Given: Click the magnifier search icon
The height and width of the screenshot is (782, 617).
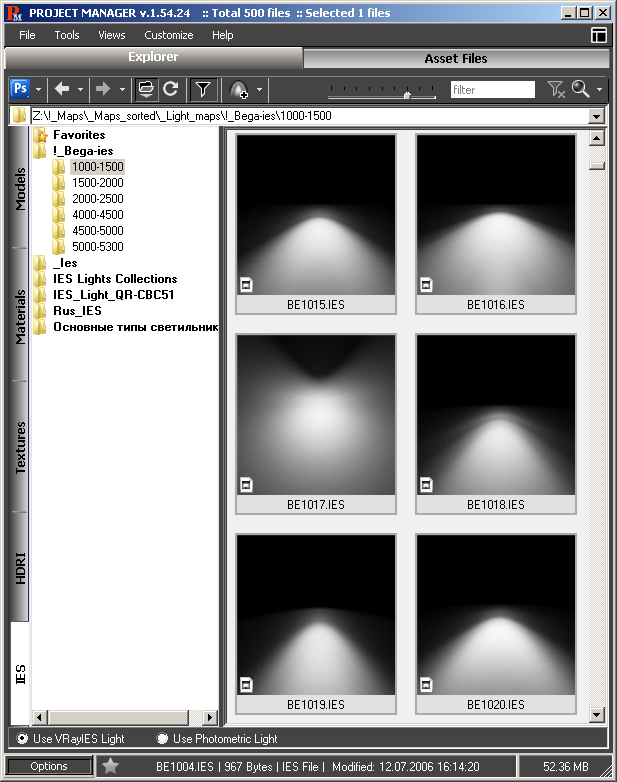Looking at the screenshot, I should pyautogui.click(x=580, y=89).
